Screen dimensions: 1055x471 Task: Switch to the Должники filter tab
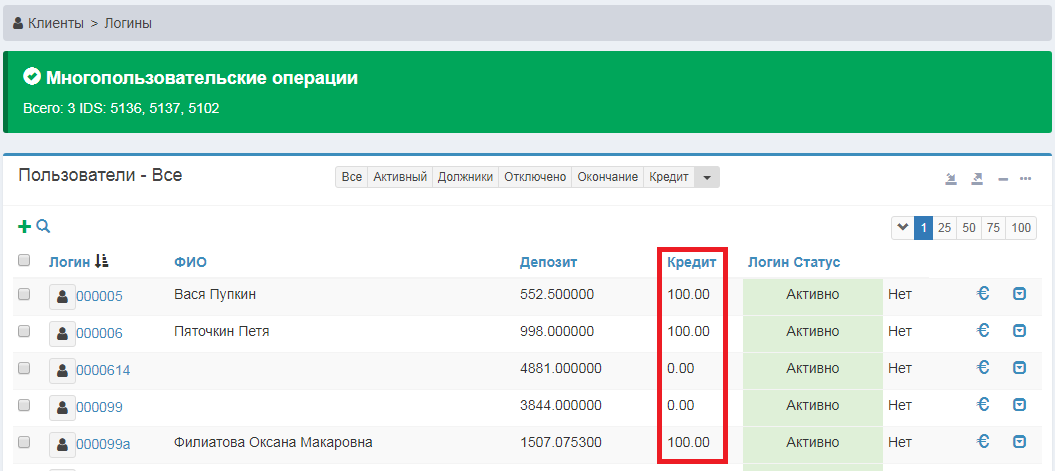coord(465,177)
